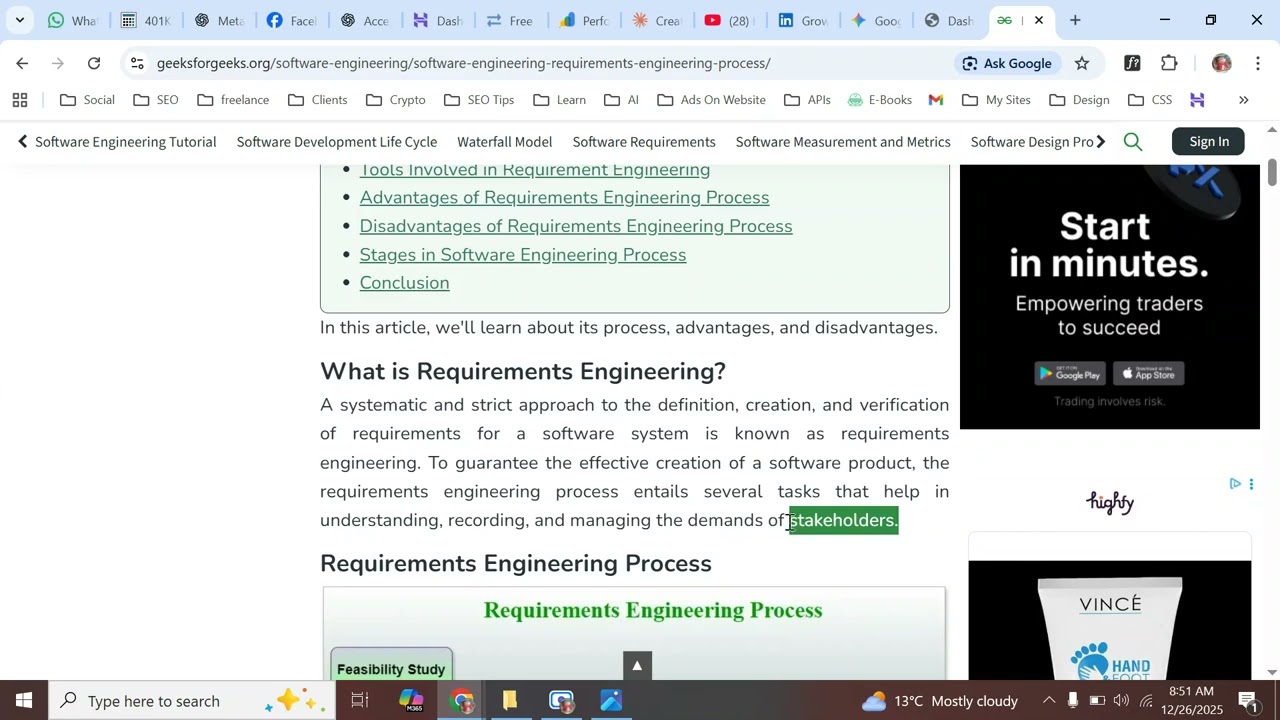Open the Waterfall Model menu item

504,142
